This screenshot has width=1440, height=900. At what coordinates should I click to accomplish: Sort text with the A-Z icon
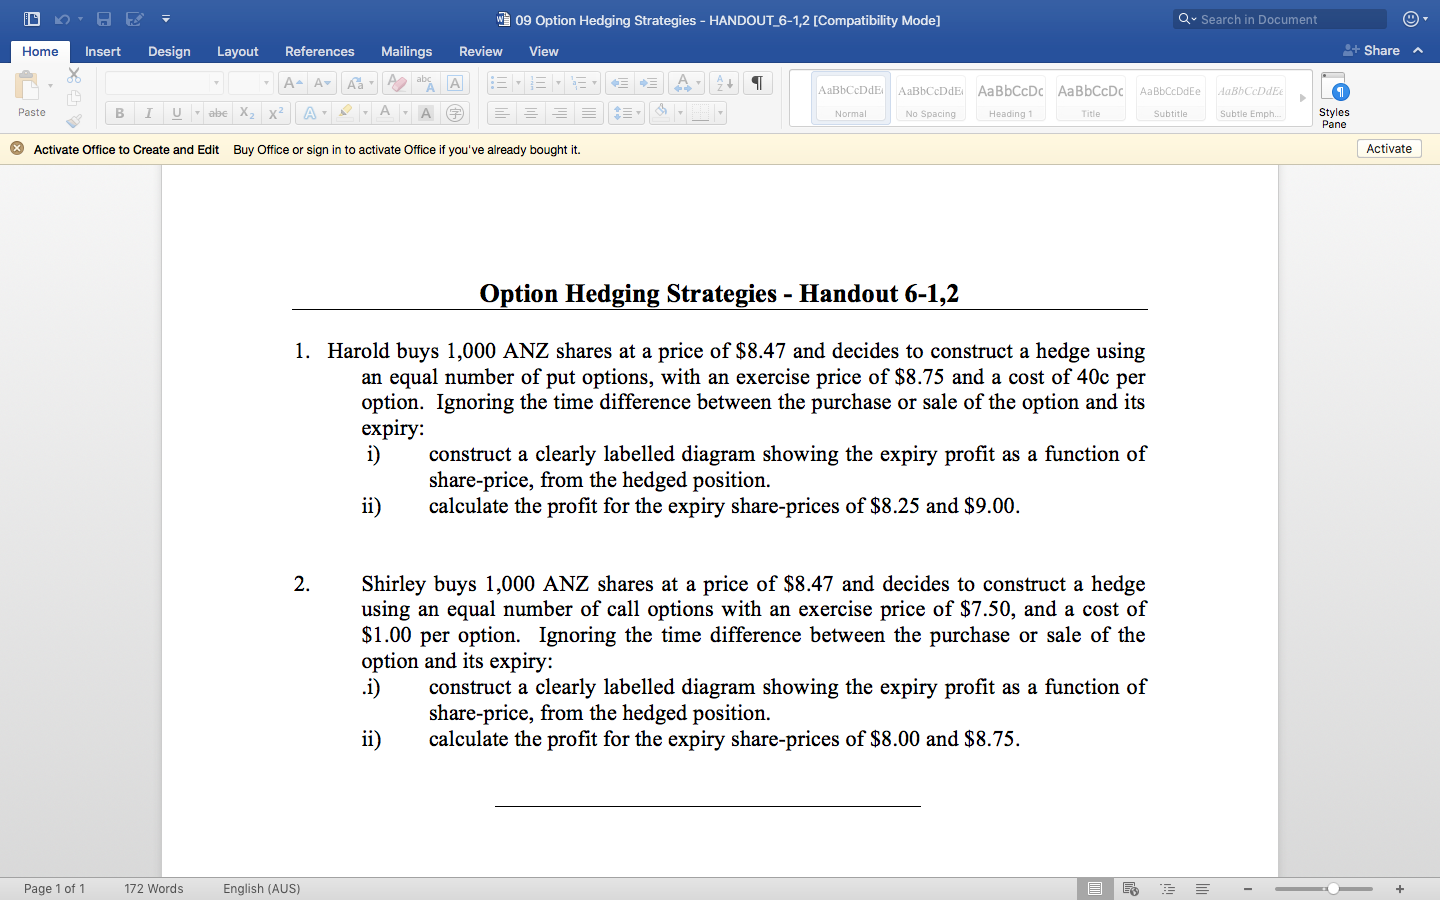[725, 83]
